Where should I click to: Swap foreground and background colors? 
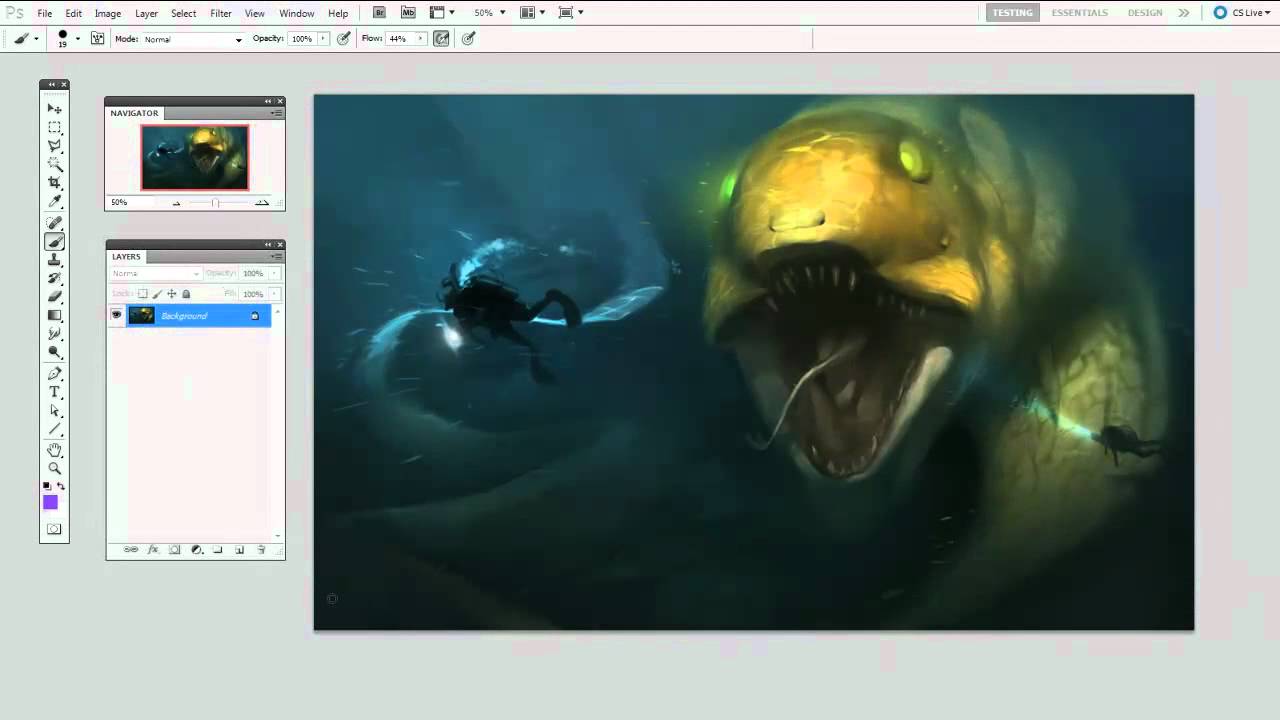(x=60, y=486)
